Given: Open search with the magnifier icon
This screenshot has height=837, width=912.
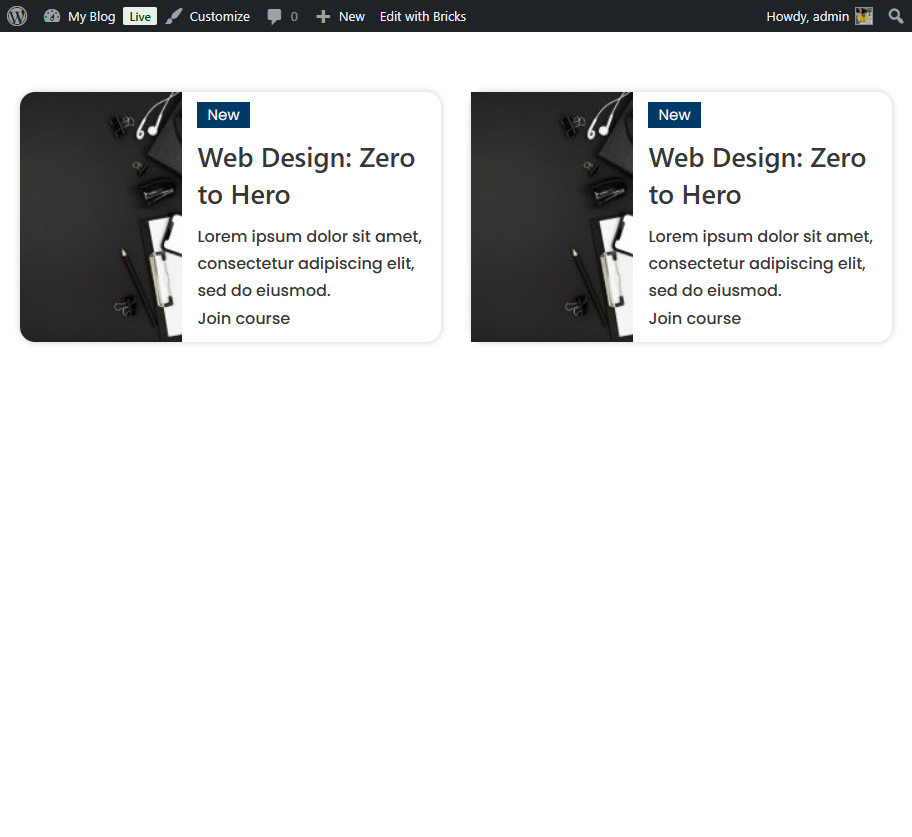Looking at the screenshot, I should [895, 16].
